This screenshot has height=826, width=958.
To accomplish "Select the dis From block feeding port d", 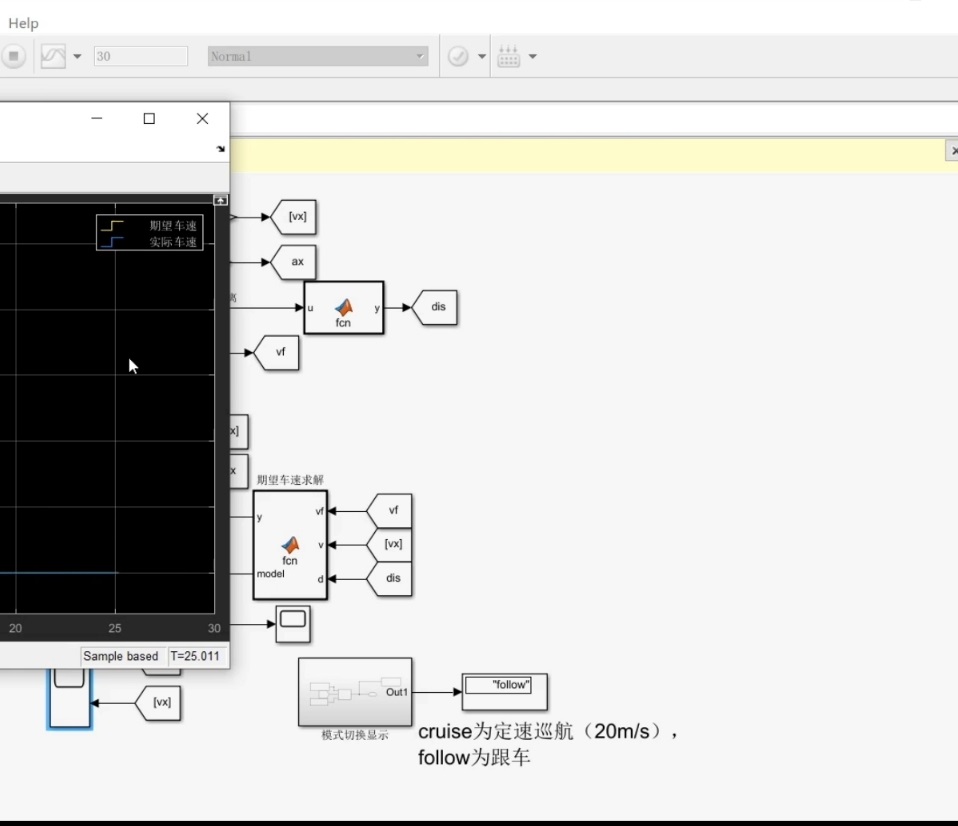I will [389, 579].
